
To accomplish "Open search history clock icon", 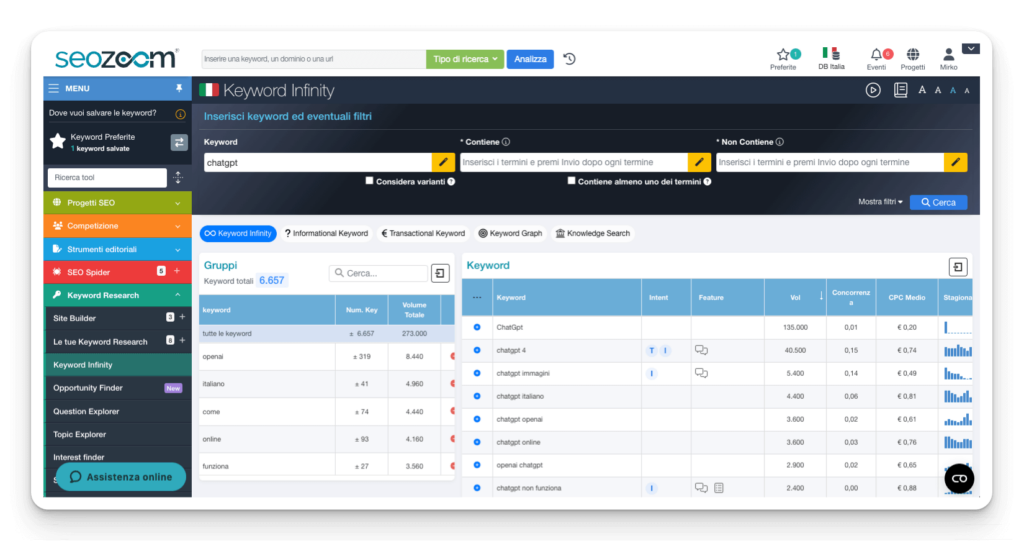I will tap(569, 59).
